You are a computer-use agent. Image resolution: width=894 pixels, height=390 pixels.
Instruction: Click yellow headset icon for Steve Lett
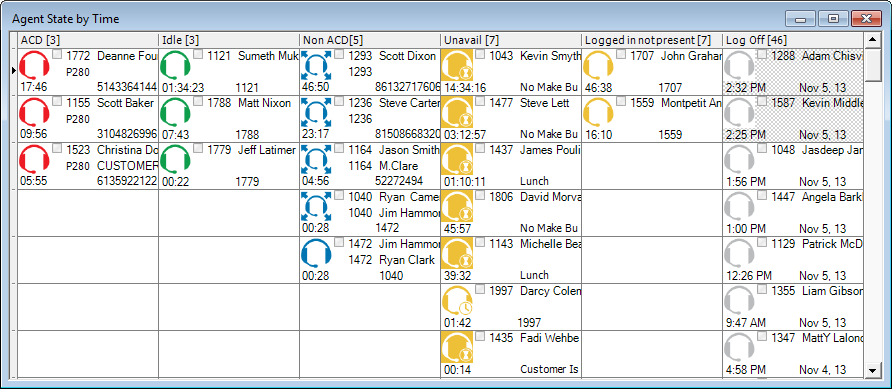coord(457,112)
